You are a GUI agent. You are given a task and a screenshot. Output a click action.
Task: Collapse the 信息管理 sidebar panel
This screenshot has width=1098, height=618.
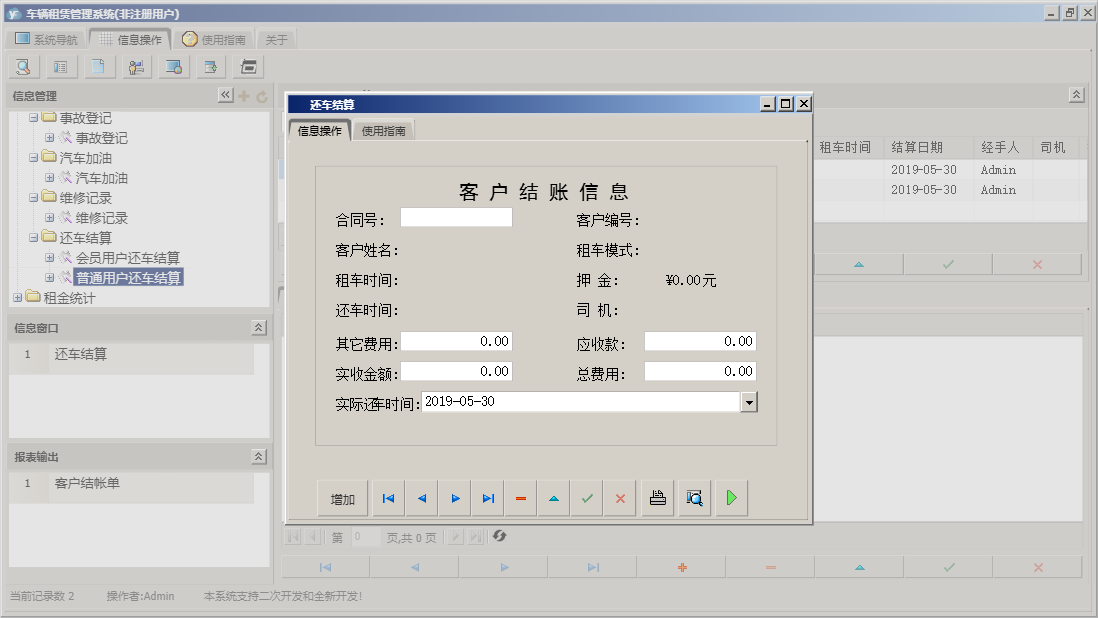225,95
